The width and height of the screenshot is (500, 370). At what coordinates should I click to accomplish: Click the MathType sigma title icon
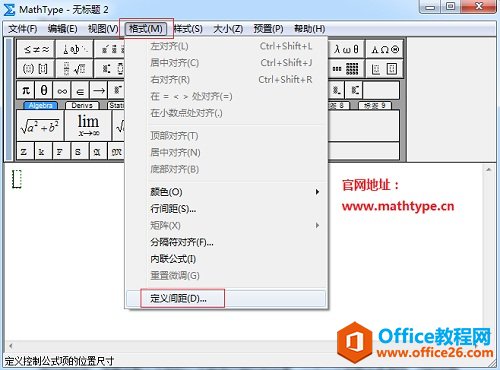pos(9,9)
